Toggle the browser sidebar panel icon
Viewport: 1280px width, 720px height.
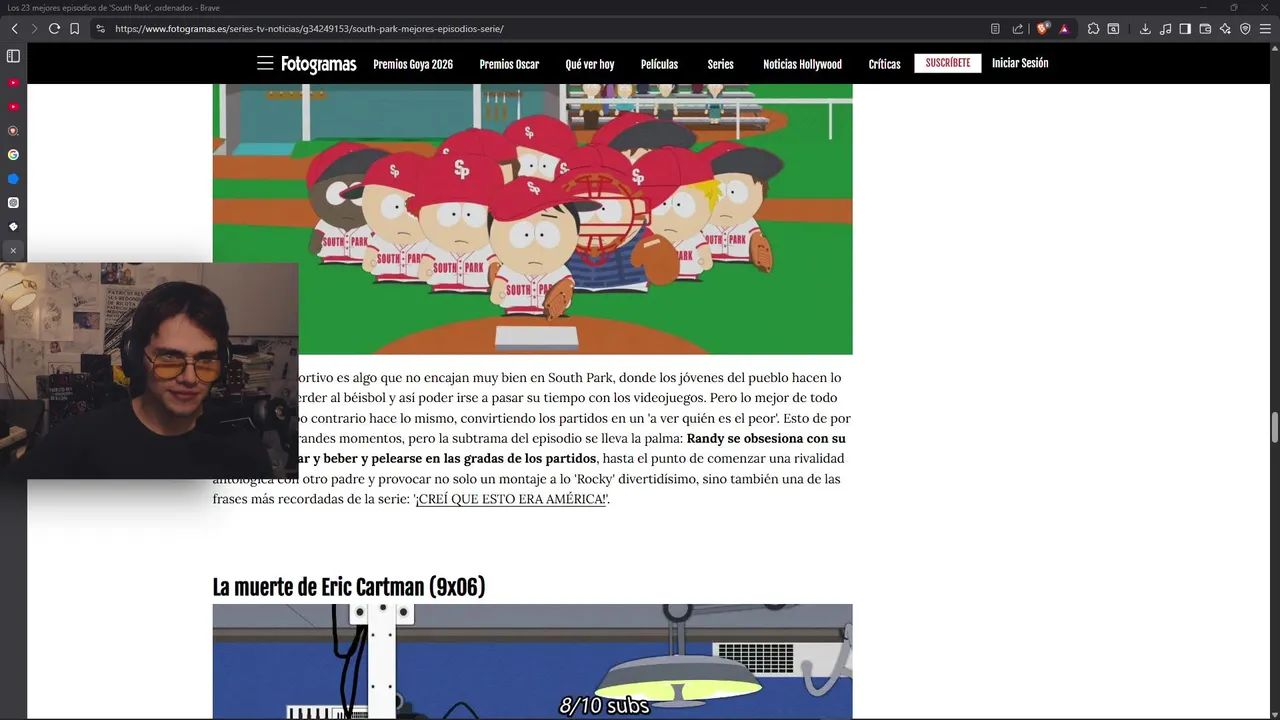pos(1185,29)
